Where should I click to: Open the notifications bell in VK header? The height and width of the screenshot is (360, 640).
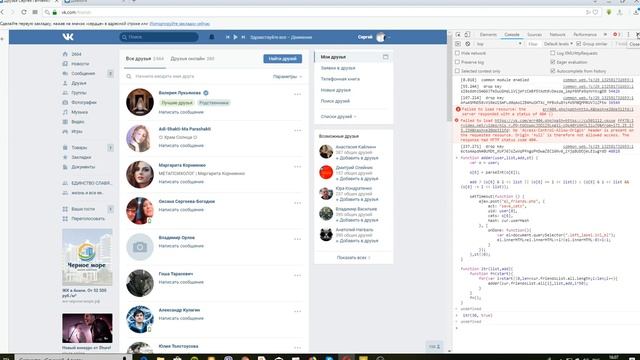211,37
